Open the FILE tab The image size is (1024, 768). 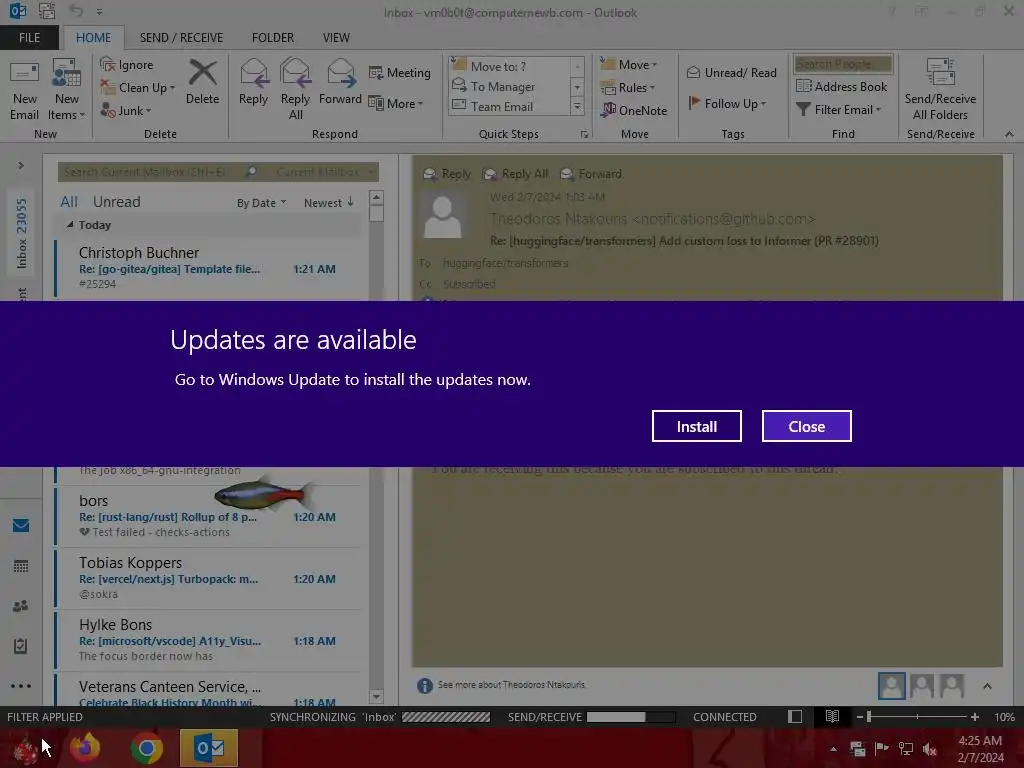pyautogui.click(x=29, y=37)
